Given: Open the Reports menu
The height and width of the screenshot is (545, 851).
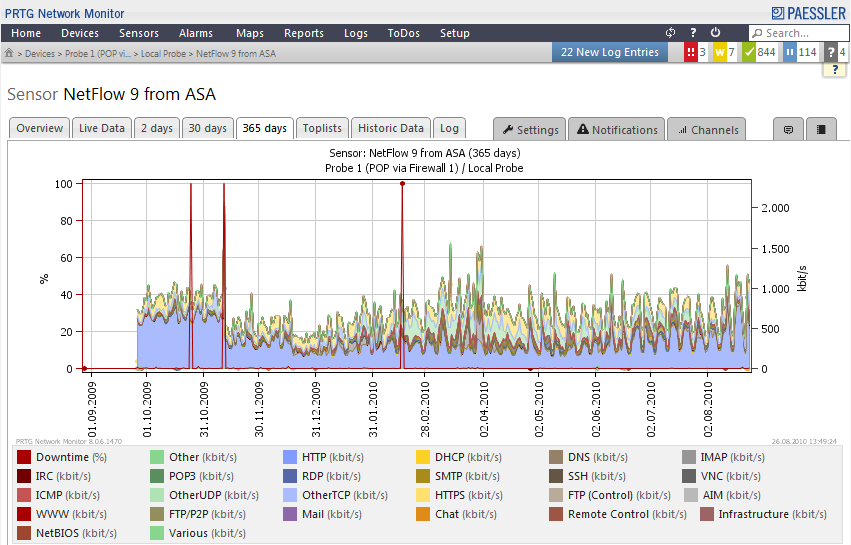Looking at the screenshot, I should 304,33.
